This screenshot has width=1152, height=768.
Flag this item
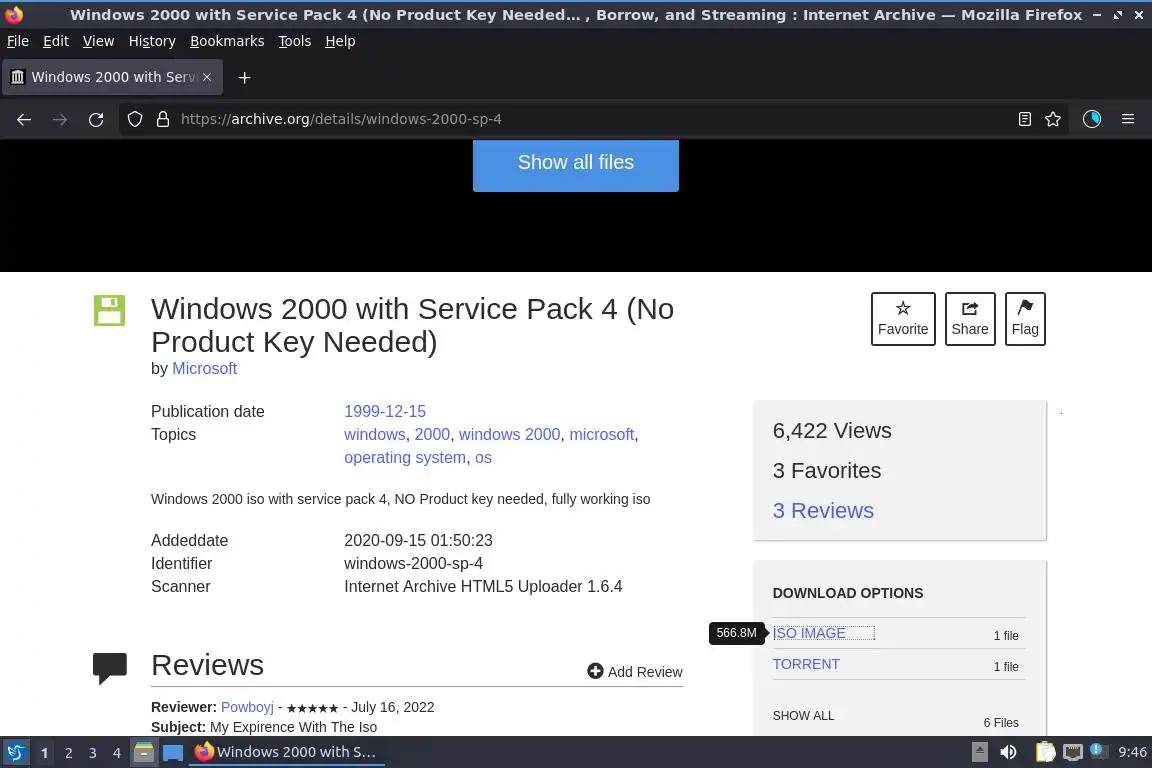coord(1025,319)
